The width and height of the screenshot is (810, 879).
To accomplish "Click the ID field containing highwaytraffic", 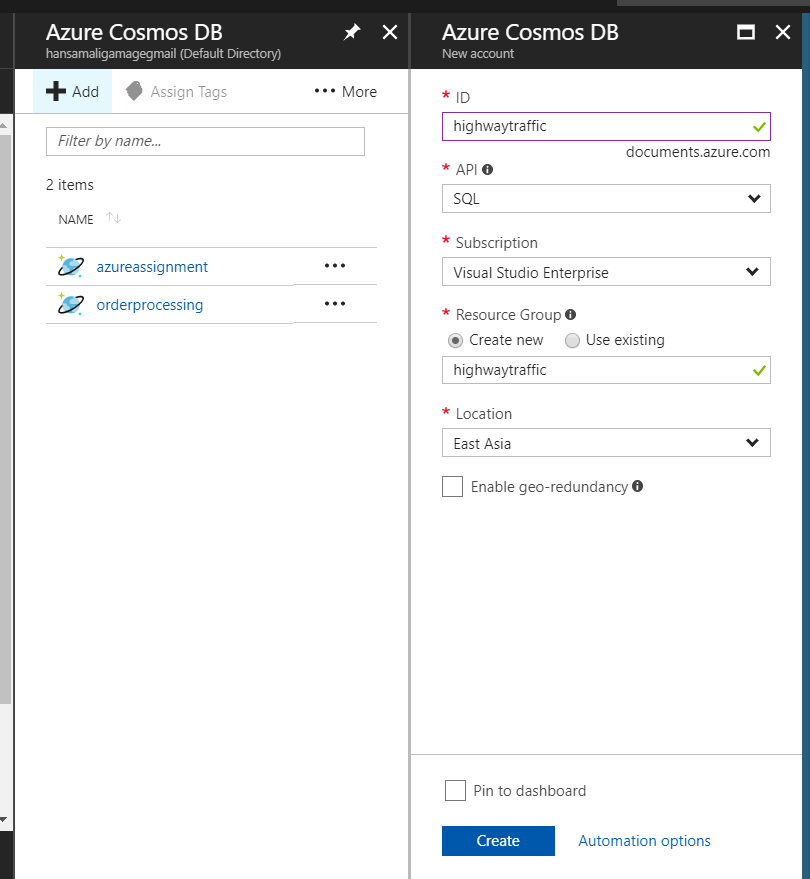I will [x=606, y=126].
